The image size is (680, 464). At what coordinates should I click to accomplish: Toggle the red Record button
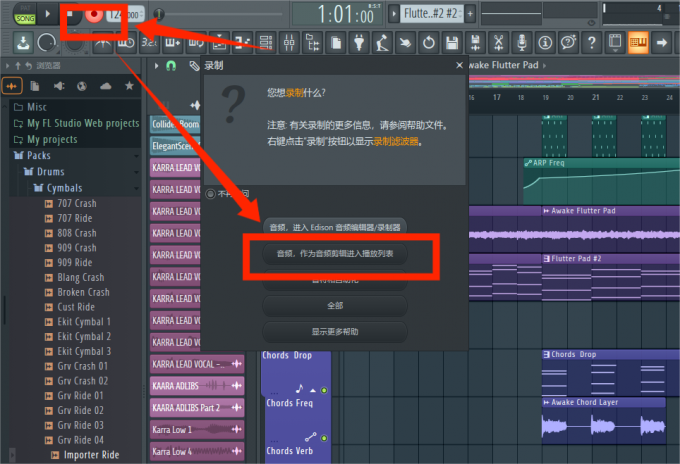coord(94,14)
